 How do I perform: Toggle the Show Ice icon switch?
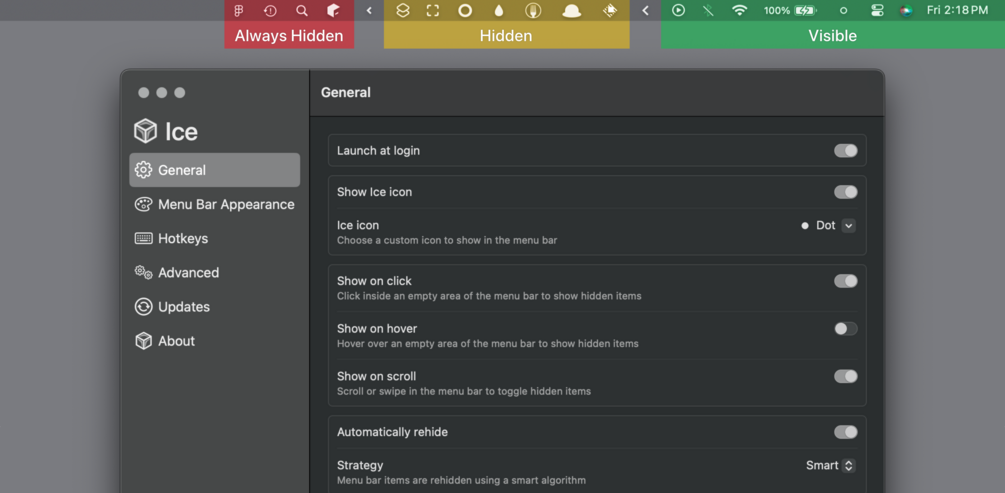[x=845, y=192]
